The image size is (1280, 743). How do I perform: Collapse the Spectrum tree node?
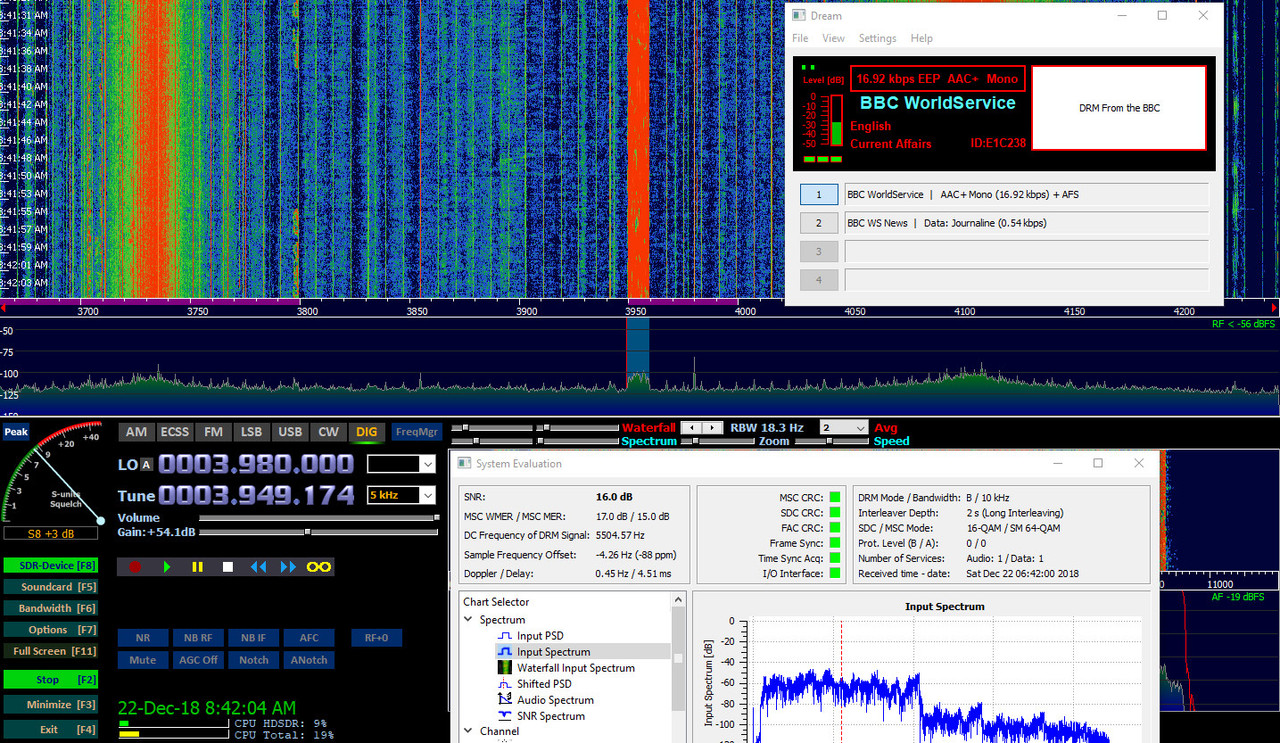[x=469, y=620]
